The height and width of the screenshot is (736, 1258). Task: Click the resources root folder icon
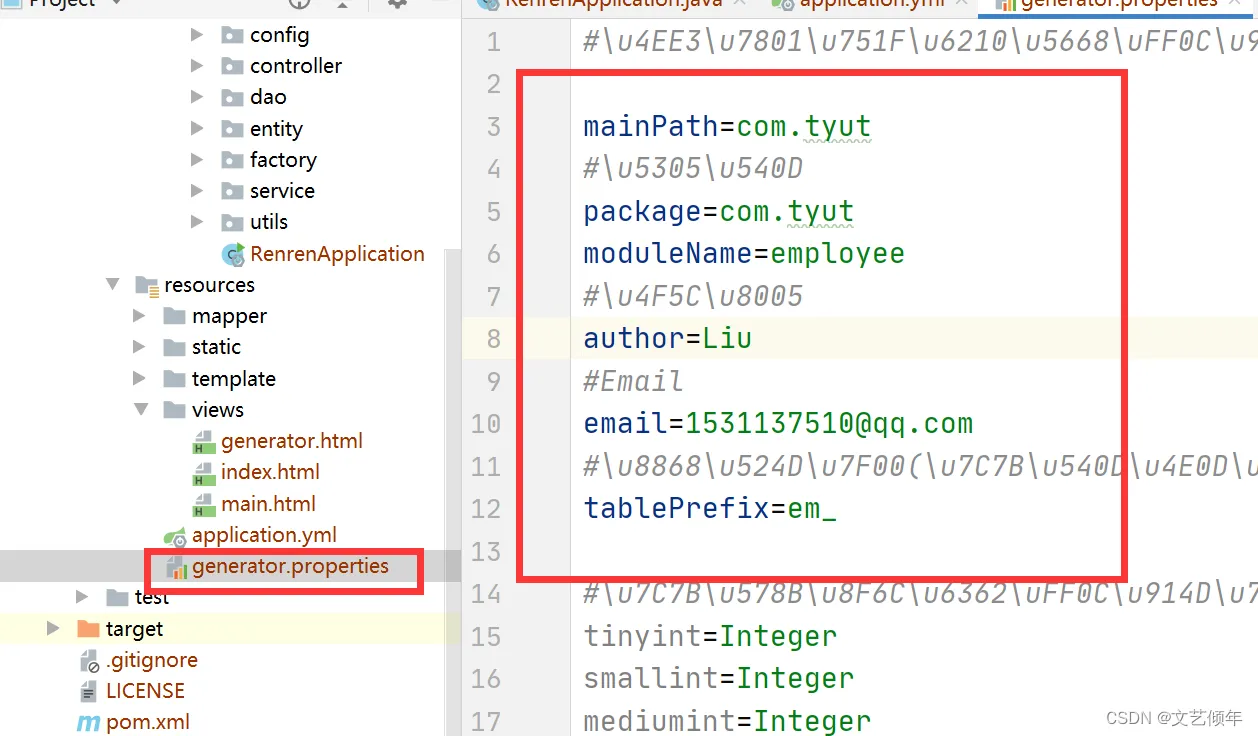pyautogui.click(x=147, y=286)
